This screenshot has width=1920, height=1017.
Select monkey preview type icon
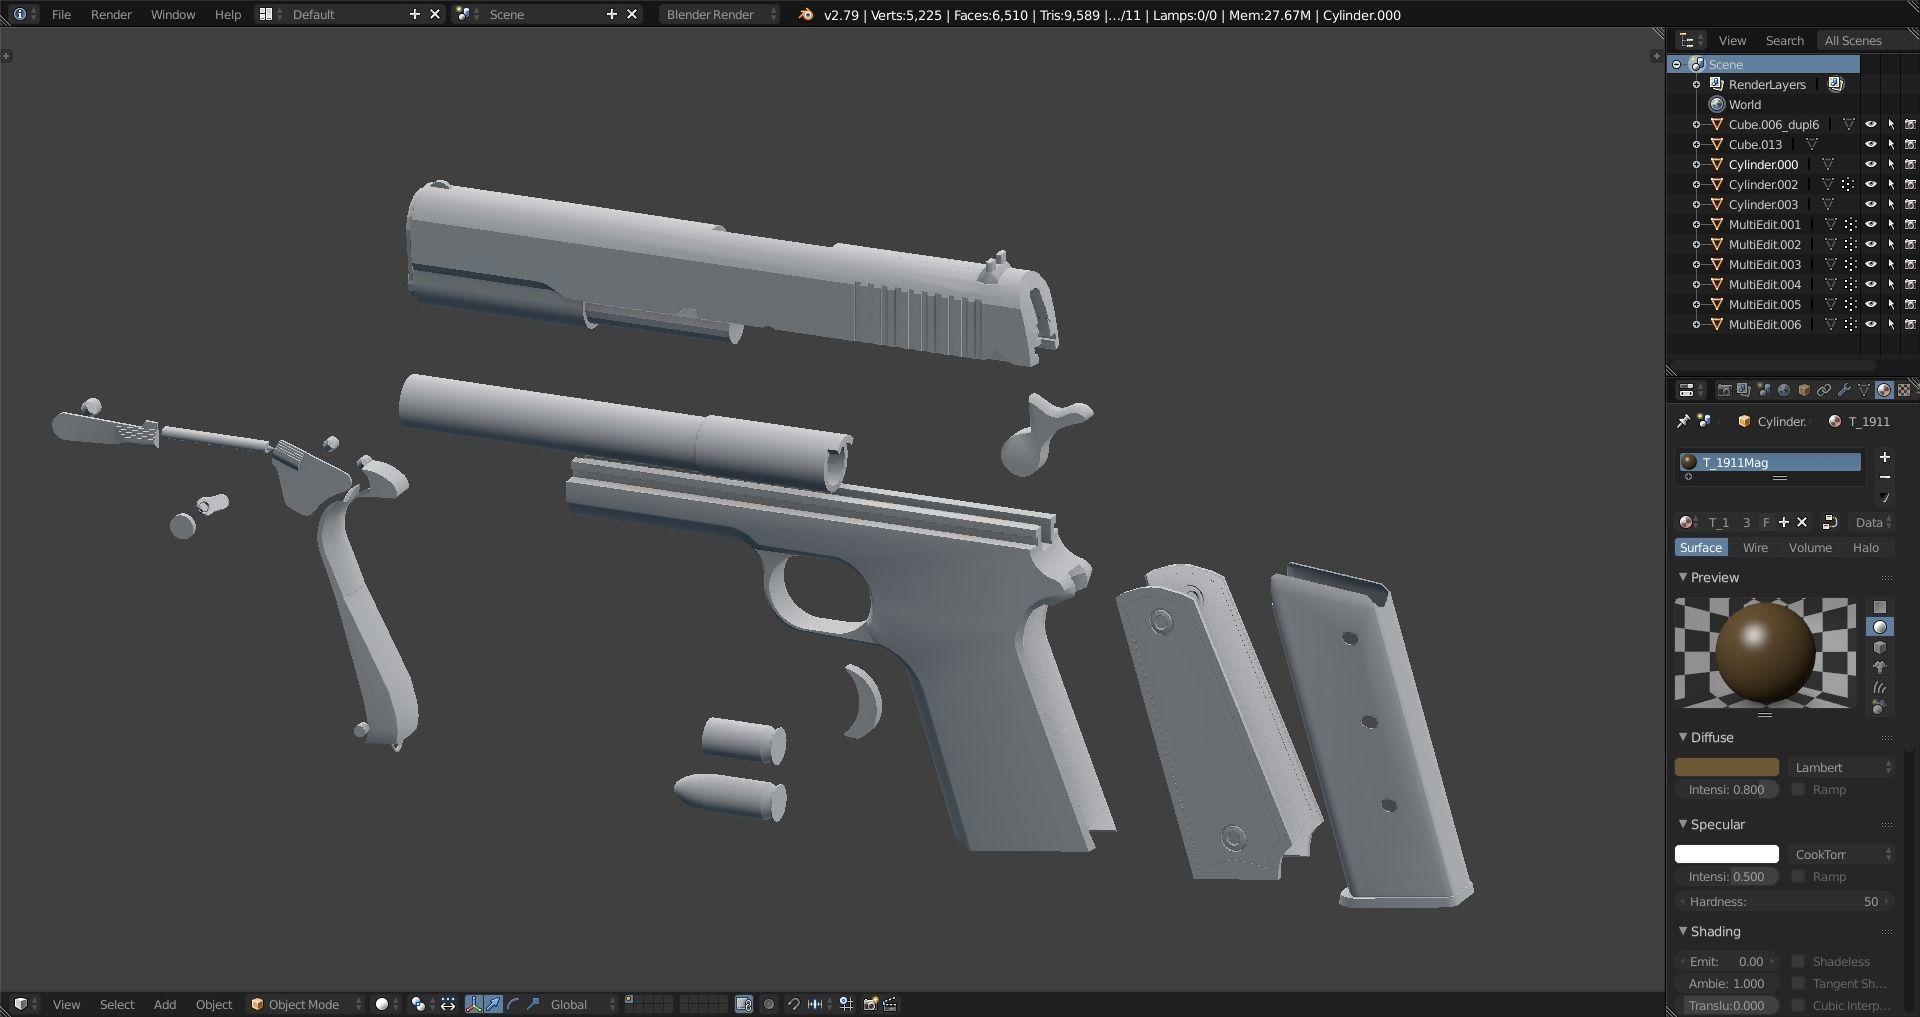[1880, 667]
